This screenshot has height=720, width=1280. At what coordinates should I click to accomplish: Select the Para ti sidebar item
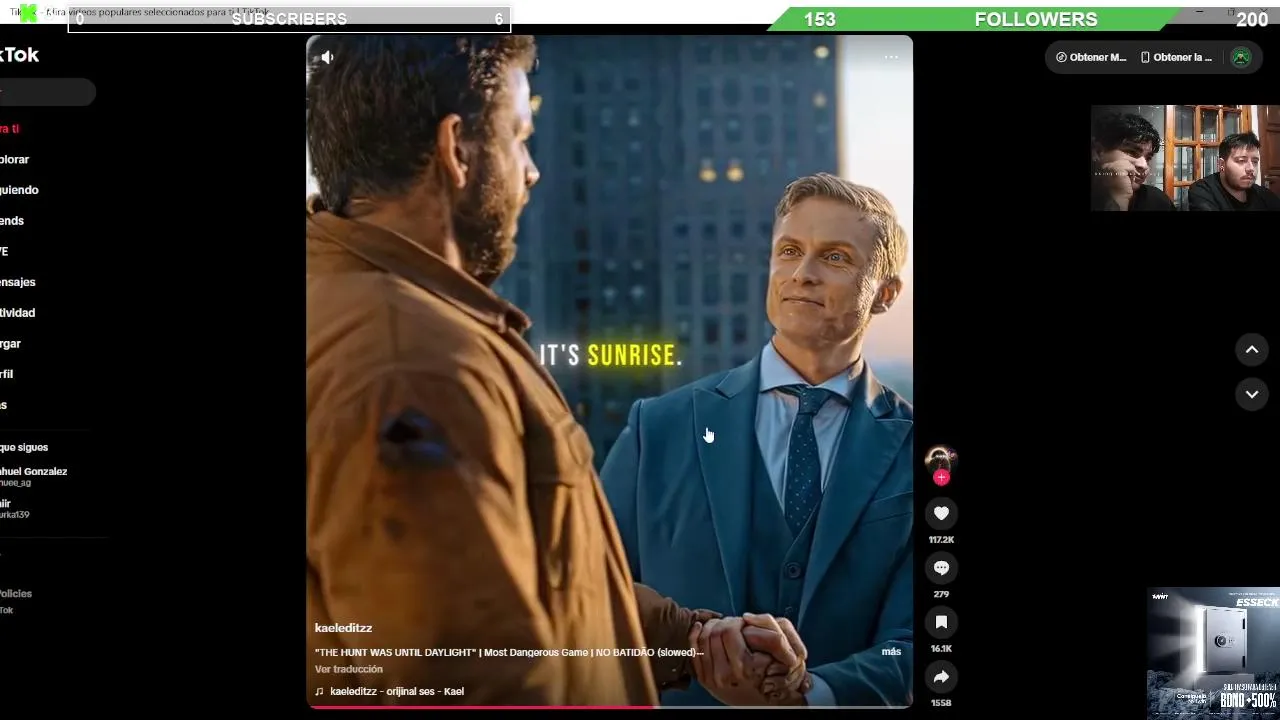tap(10, 128)
